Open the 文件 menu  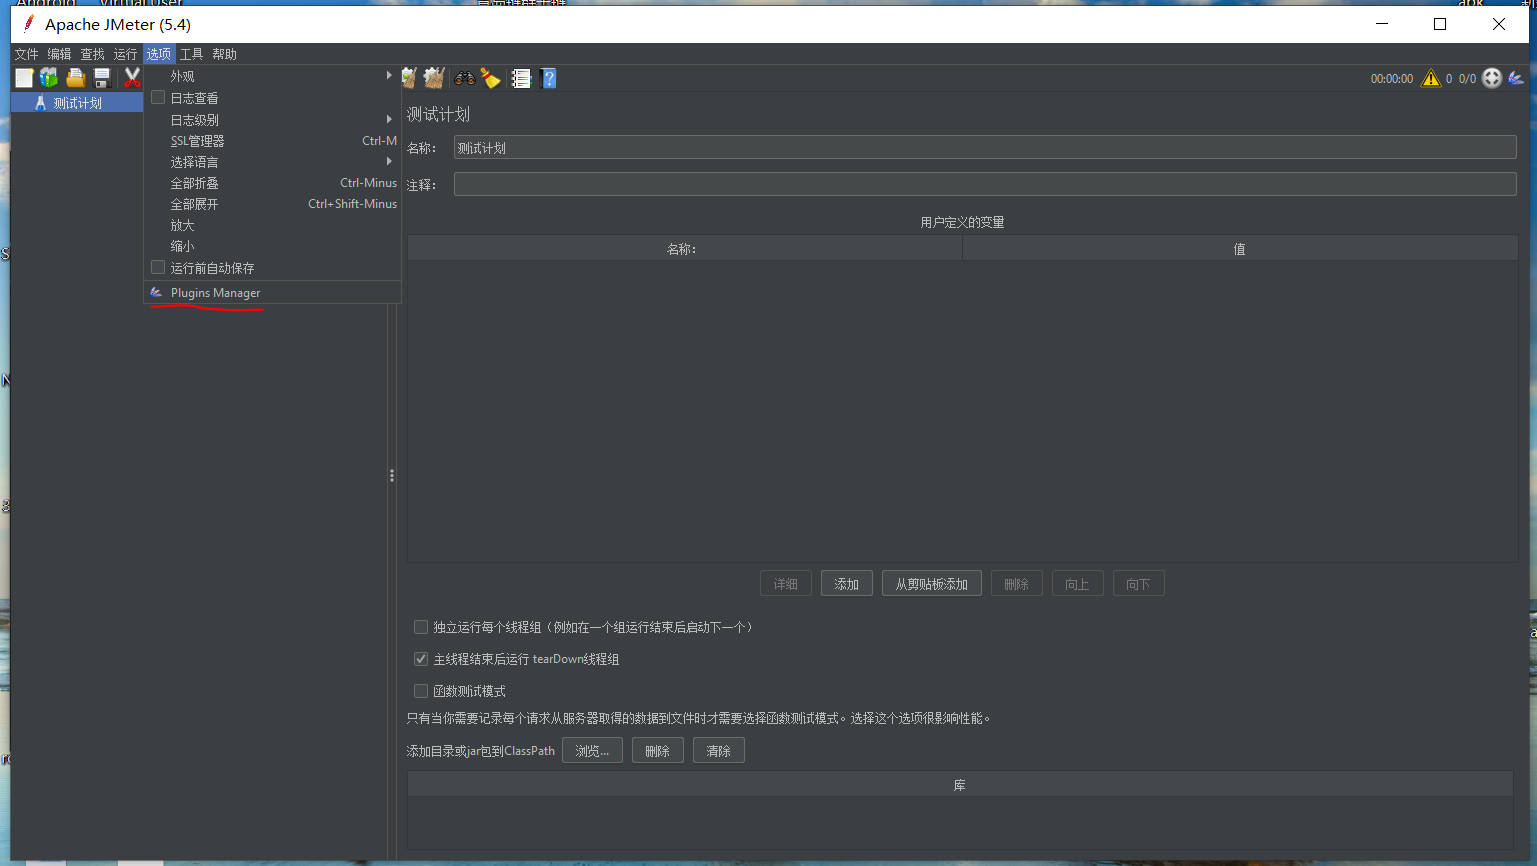(x=26, y=54)
